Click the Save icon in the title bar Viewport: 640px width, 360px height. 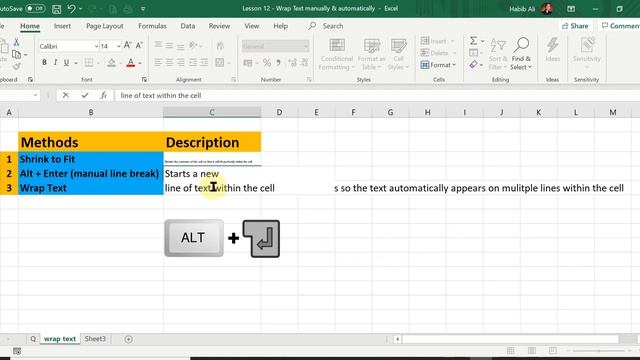click(x=56, y=9)
